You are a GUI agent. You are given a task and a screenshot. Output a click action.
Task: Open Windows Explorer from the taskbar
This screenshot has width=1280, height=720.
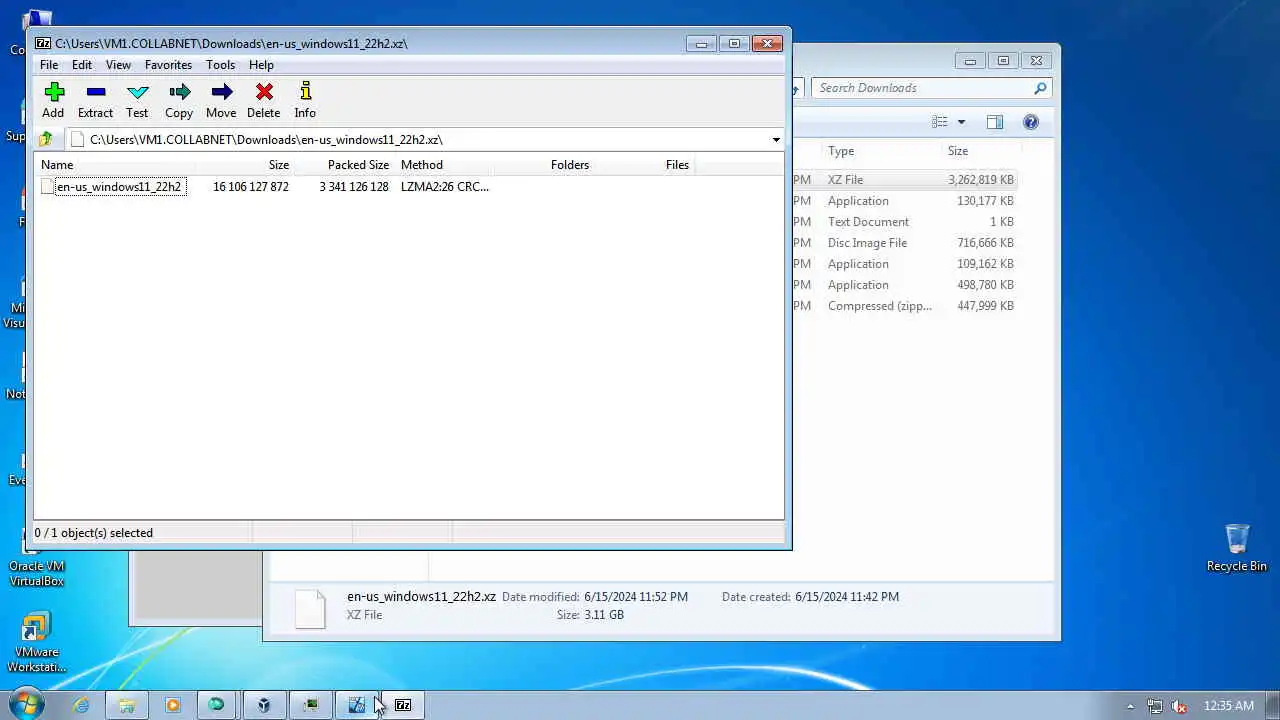pos(127,705)
